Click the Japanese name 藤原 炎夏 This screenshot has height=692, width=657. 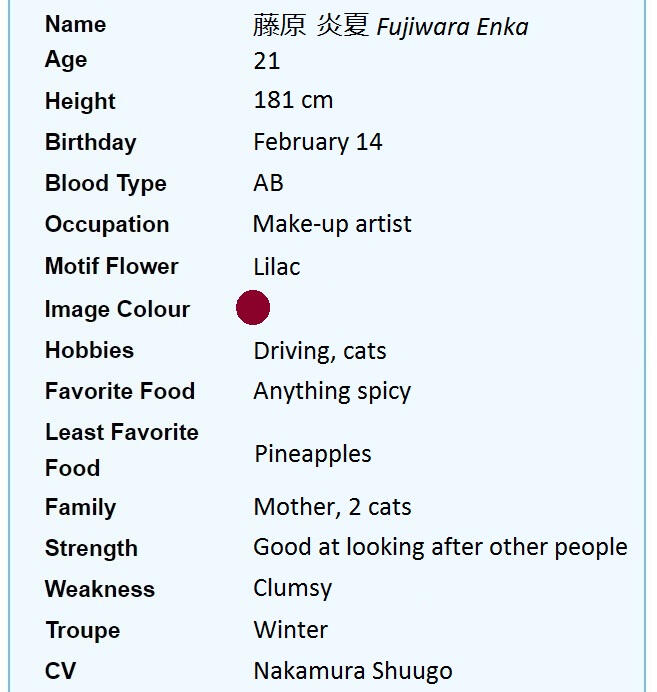[x=310, y=26]
